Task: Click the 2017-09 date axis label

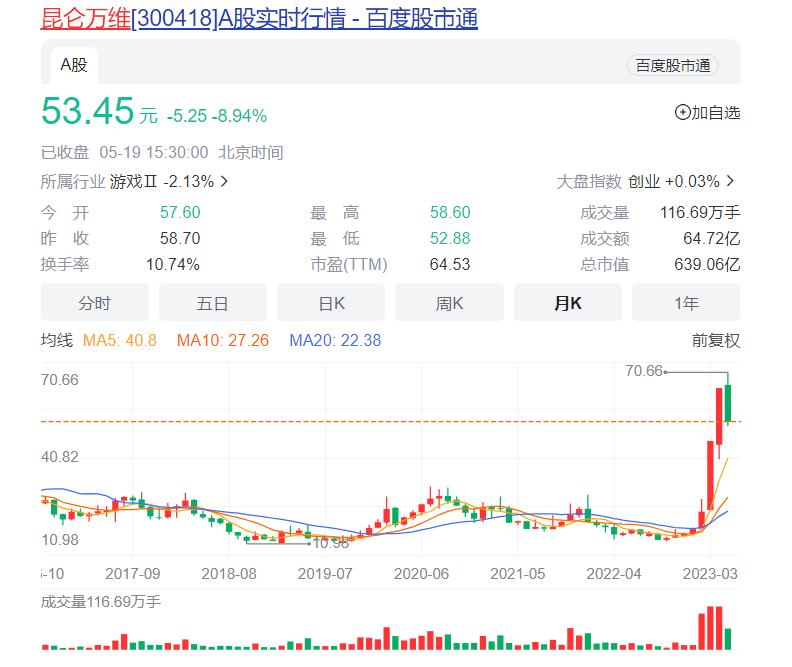Action: (x=132, y=574)
